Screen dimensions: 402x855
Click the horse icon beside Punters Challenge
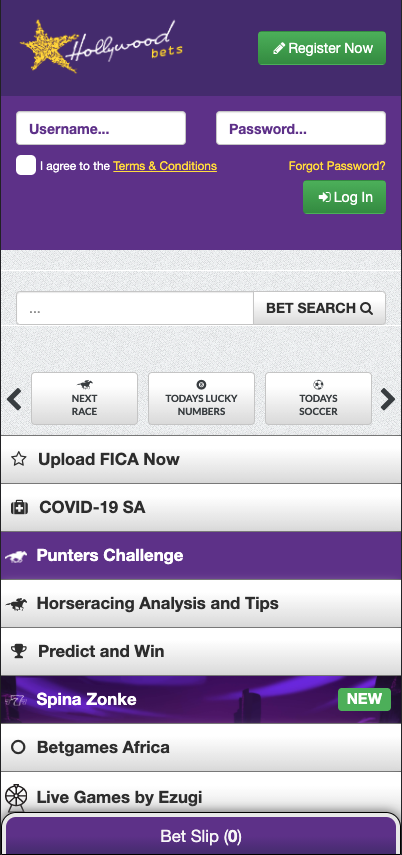coord(16,556)
